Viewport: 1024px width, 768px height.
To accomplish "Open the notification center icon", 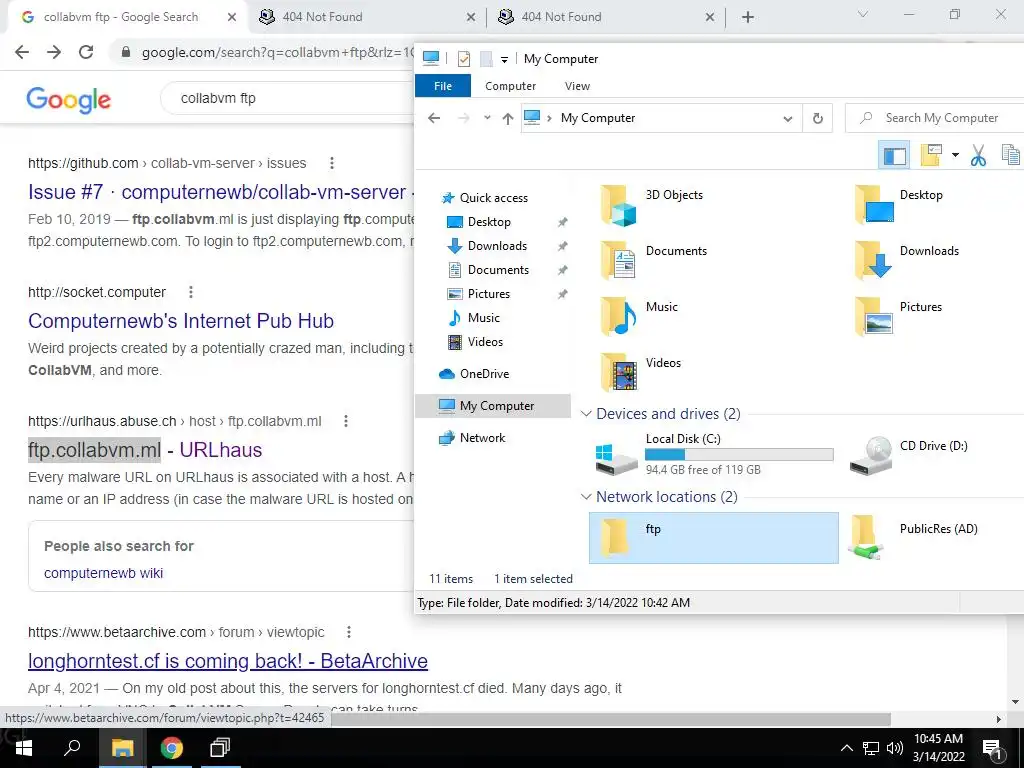I will [x=992, y=748].
